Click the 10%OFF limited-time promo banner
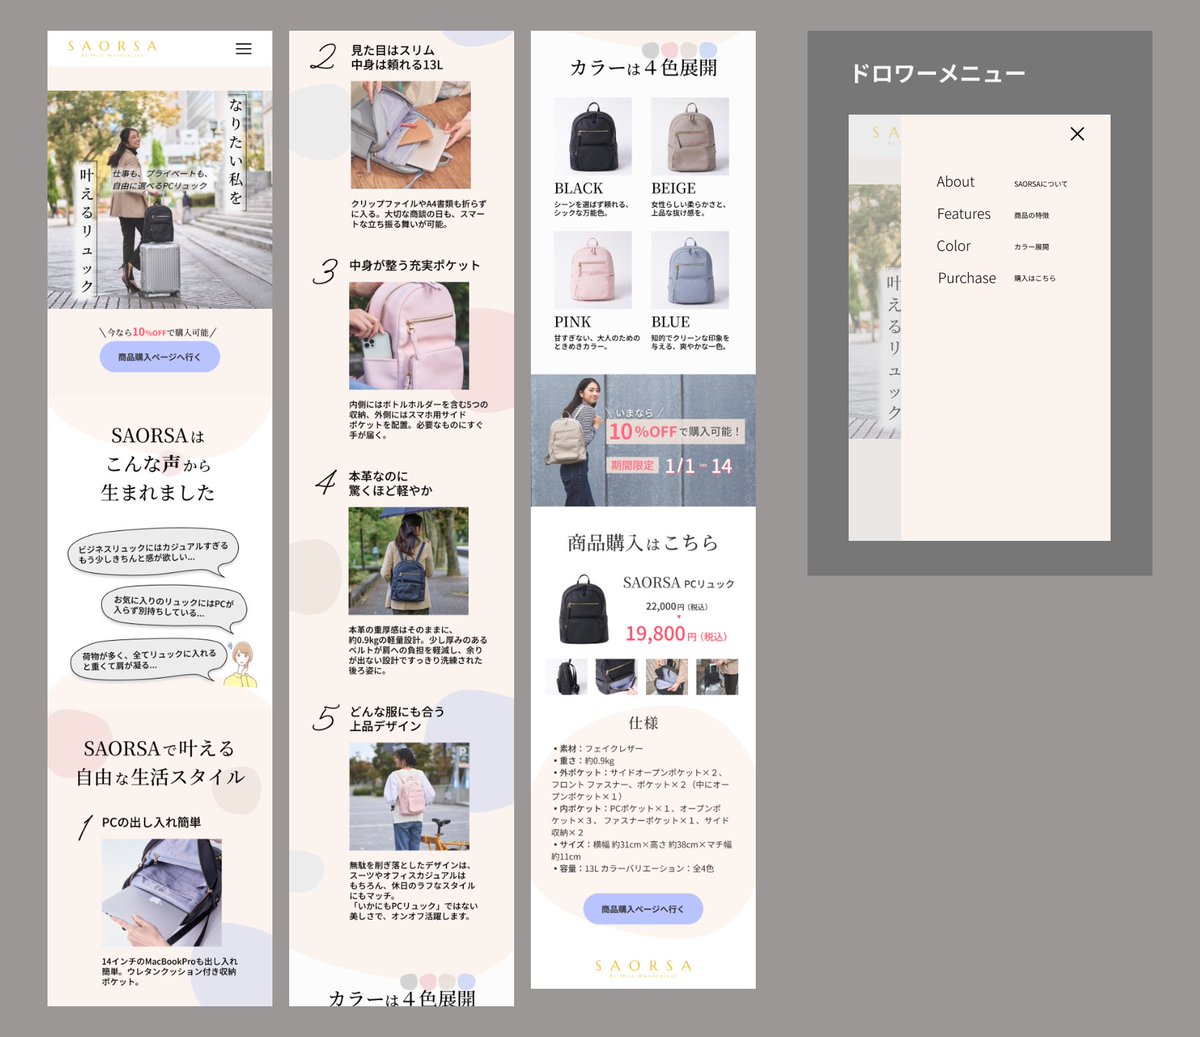This screenshot has height=1037, width=1200. click(642, 440)
